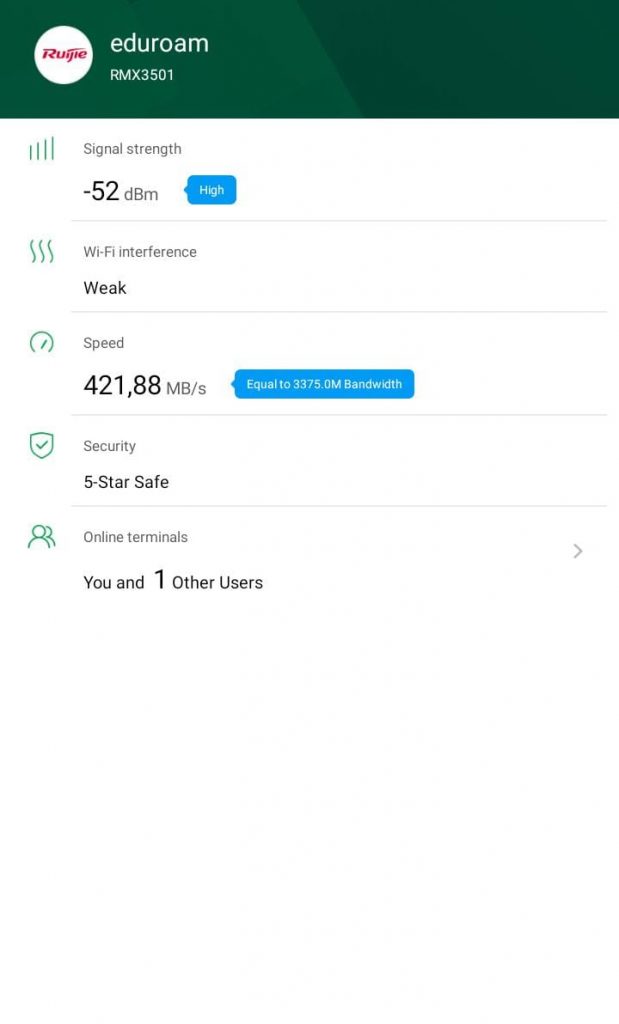The width and height of the screenshot is (619, 1024).
Task: Select the eduroam network title
Action: [x=159, y=43]
